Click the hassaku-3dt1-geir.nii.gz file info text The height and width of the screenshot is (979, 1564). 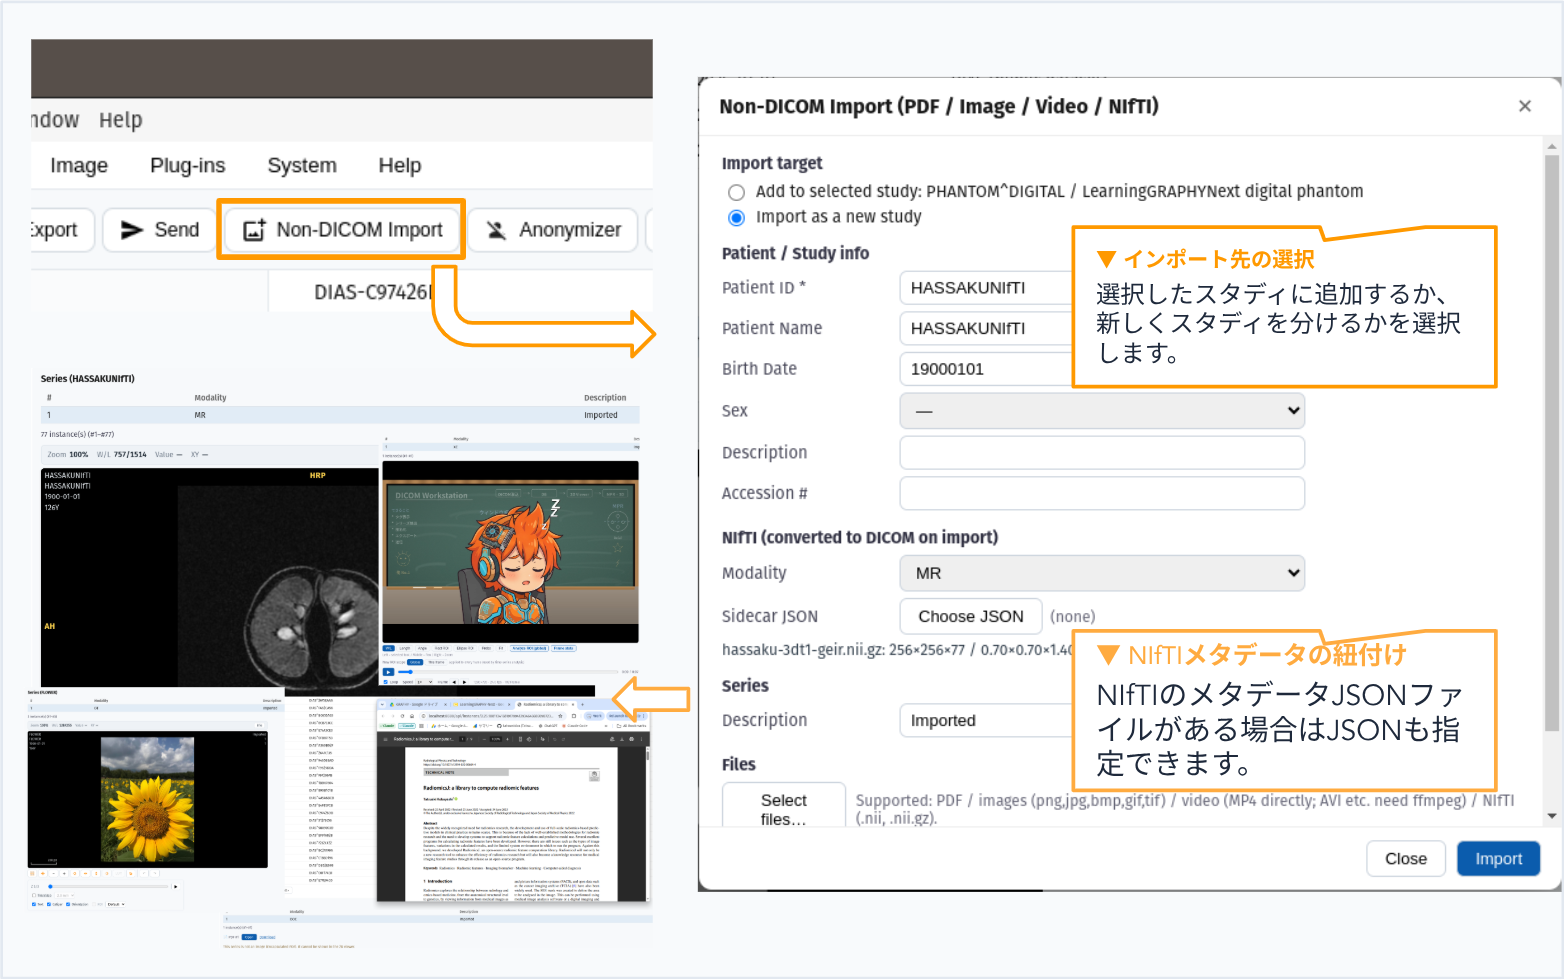pyautogui.click(x=897, y=650)
